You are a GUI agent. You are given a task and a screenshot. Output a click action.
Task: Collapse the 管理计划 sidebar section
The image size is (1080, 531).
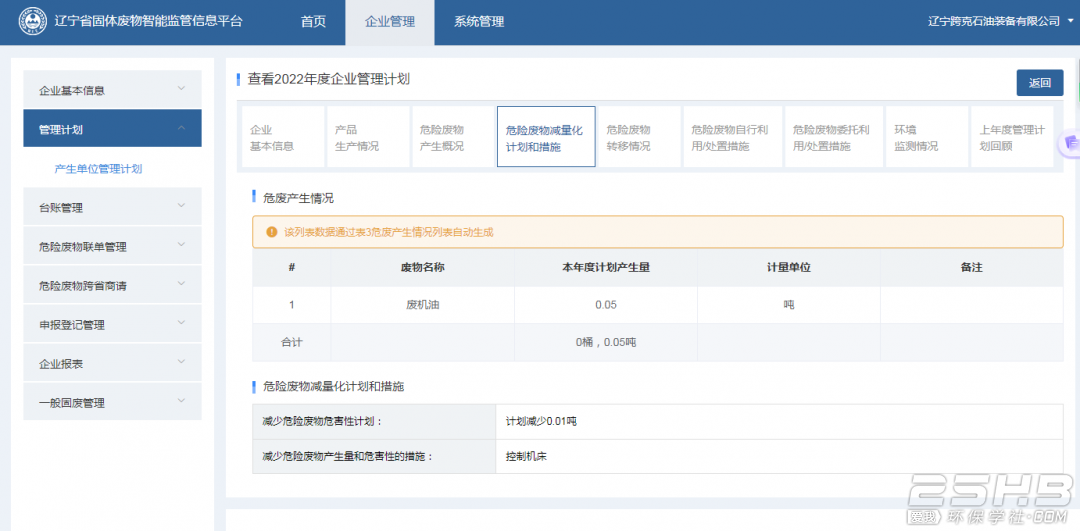coord(112,129)
